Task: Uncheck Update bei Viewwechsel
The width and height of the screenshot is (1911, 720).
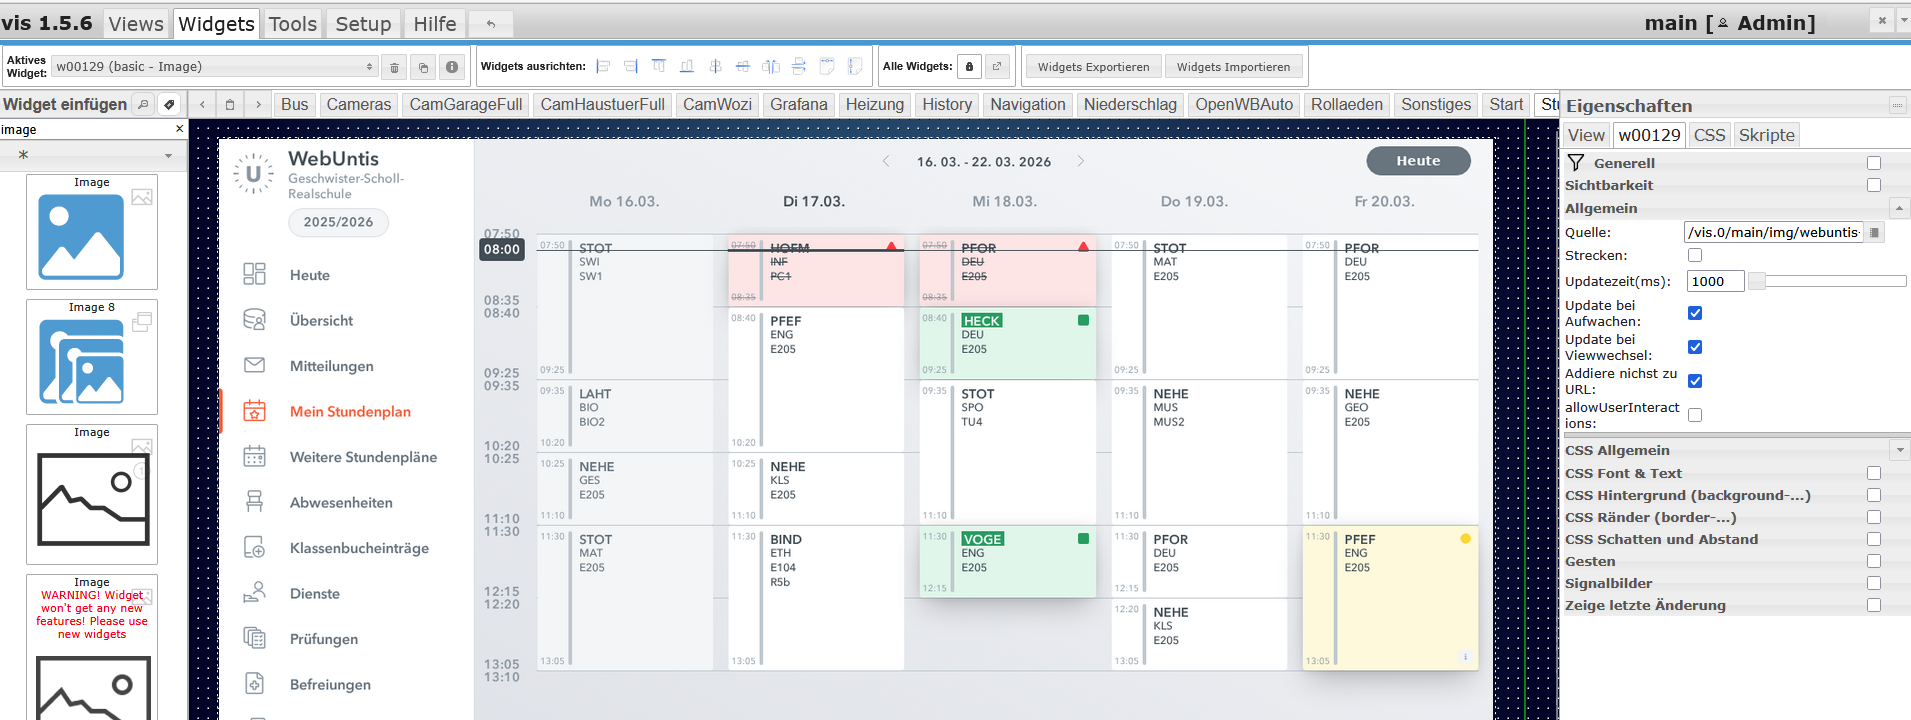Action: point(1695,347)
